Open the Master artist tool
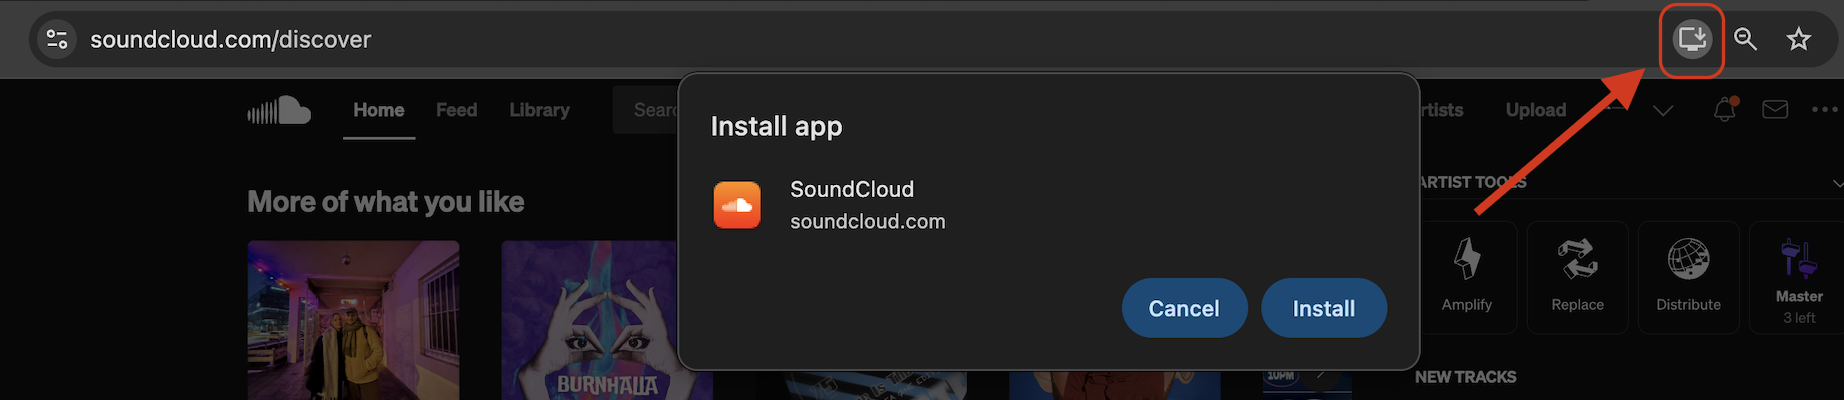Image resolution: width=1844 pixels, height=400 pixels. coord(1798,276)
